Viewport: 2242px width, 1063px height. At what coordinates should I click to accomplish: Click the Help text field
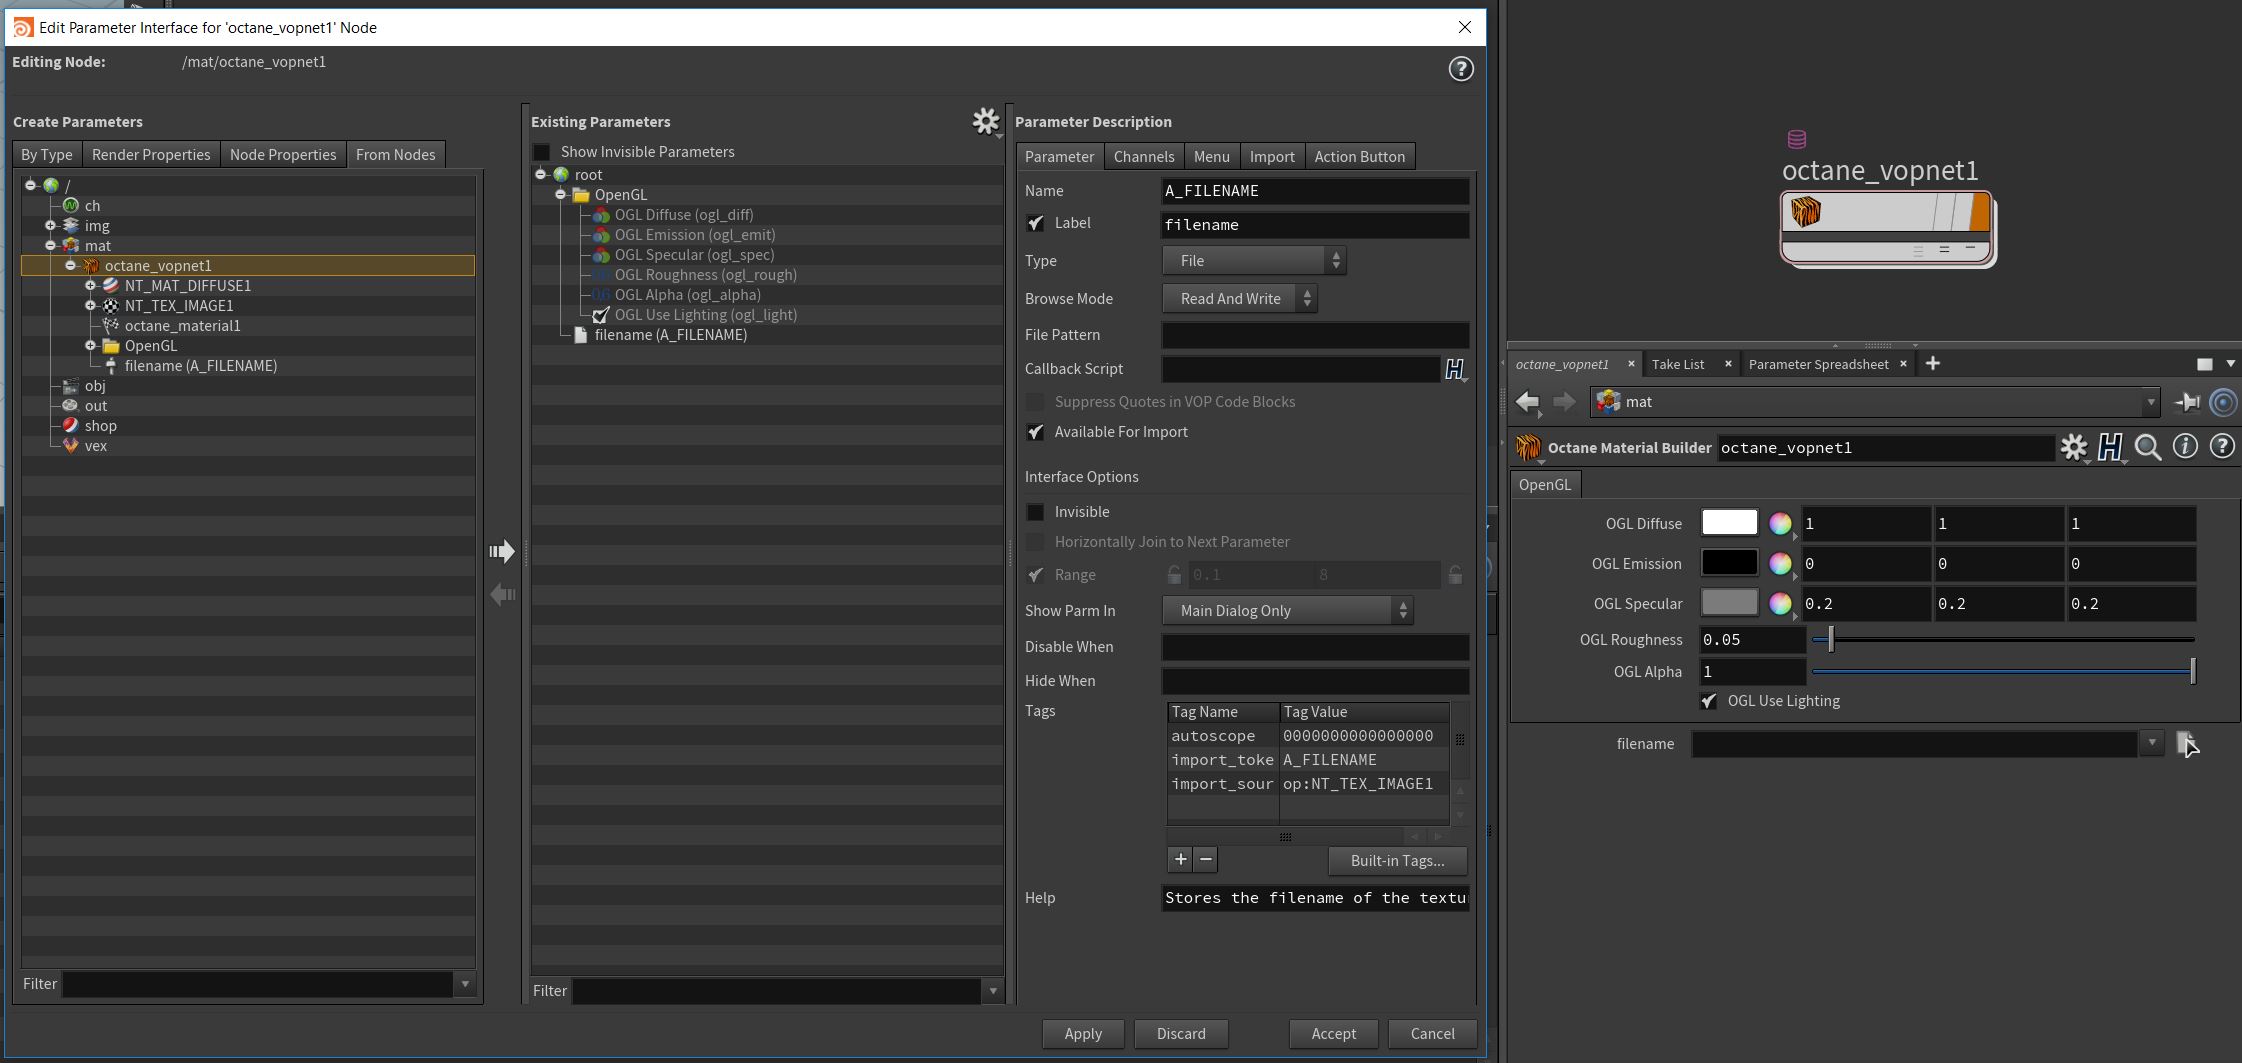point(1315,898)
